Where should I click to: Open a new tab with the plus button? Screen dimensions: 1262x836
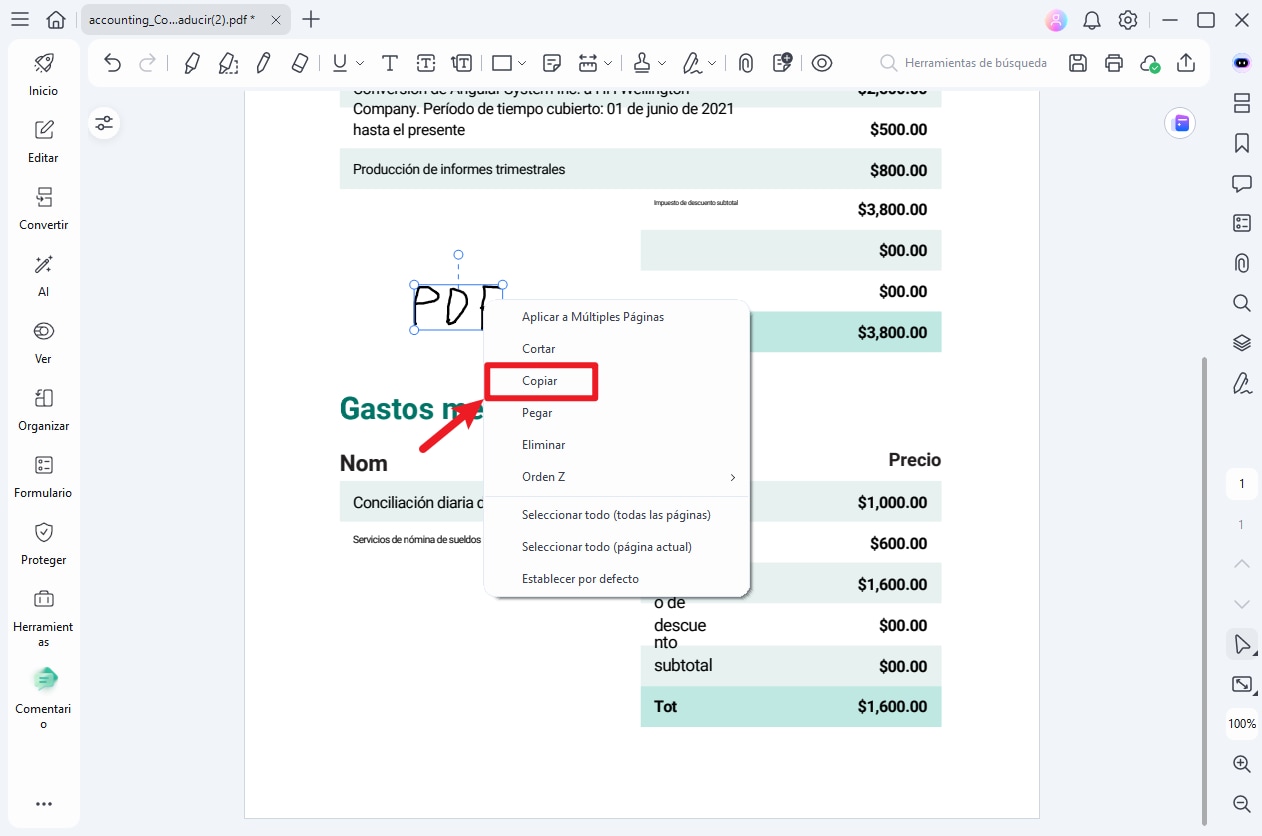tap(312, 19)
